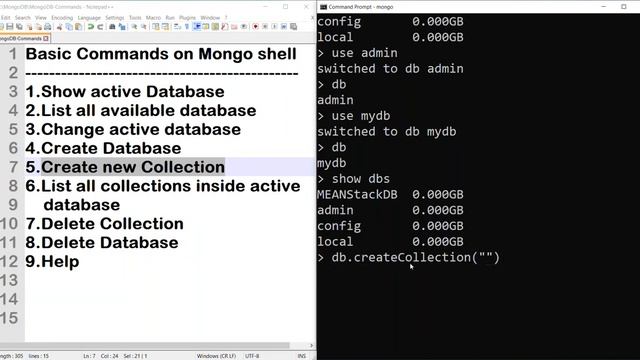Click 'Basic Commands on Mongo shell' heading line
640x360 pixels.
pos(161,54)
